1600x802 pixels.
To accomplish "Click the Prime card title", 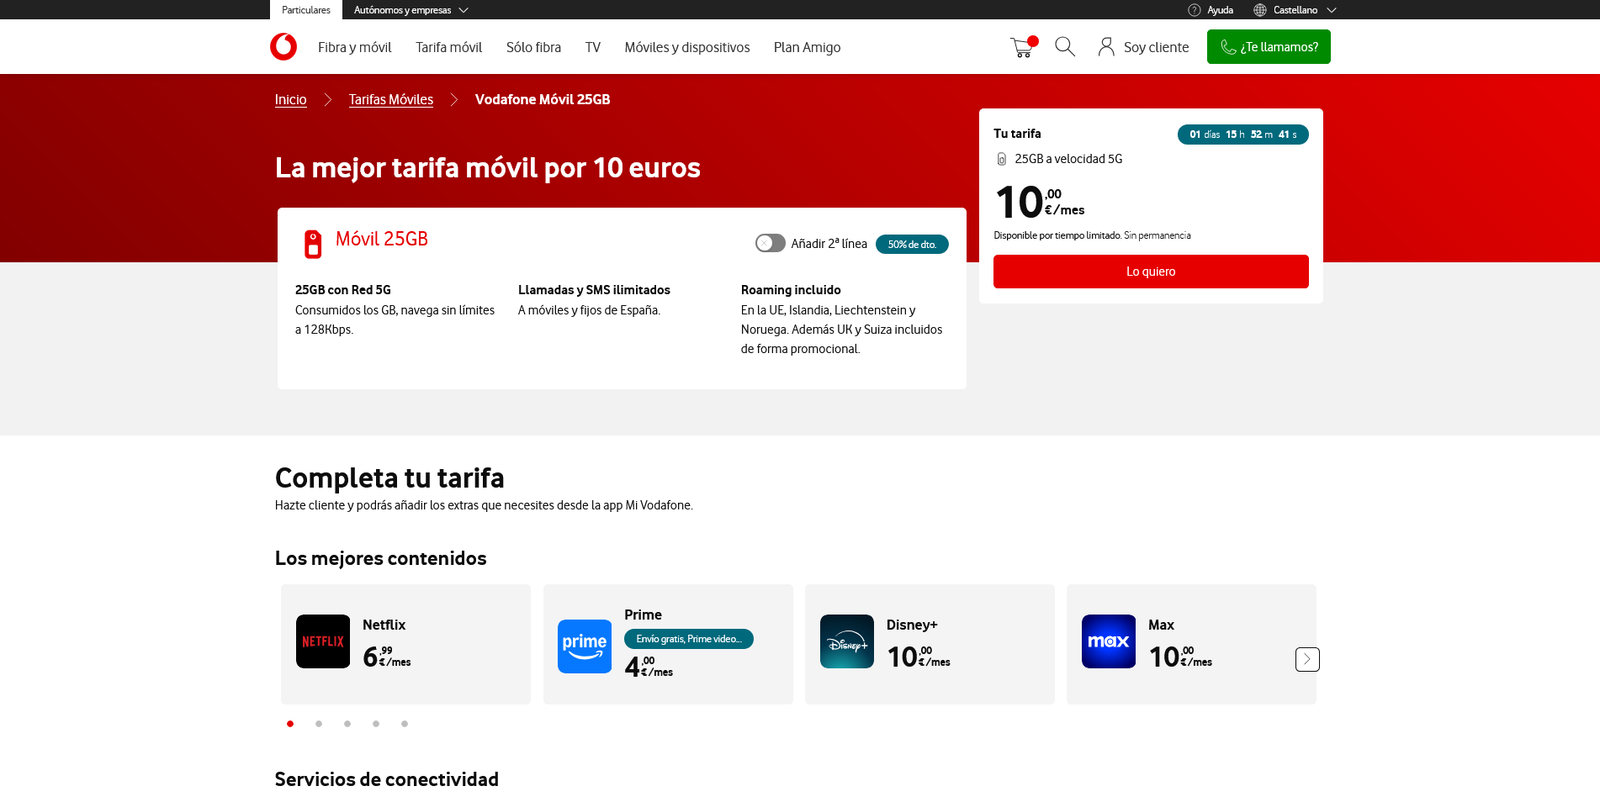I will point(643,615).
